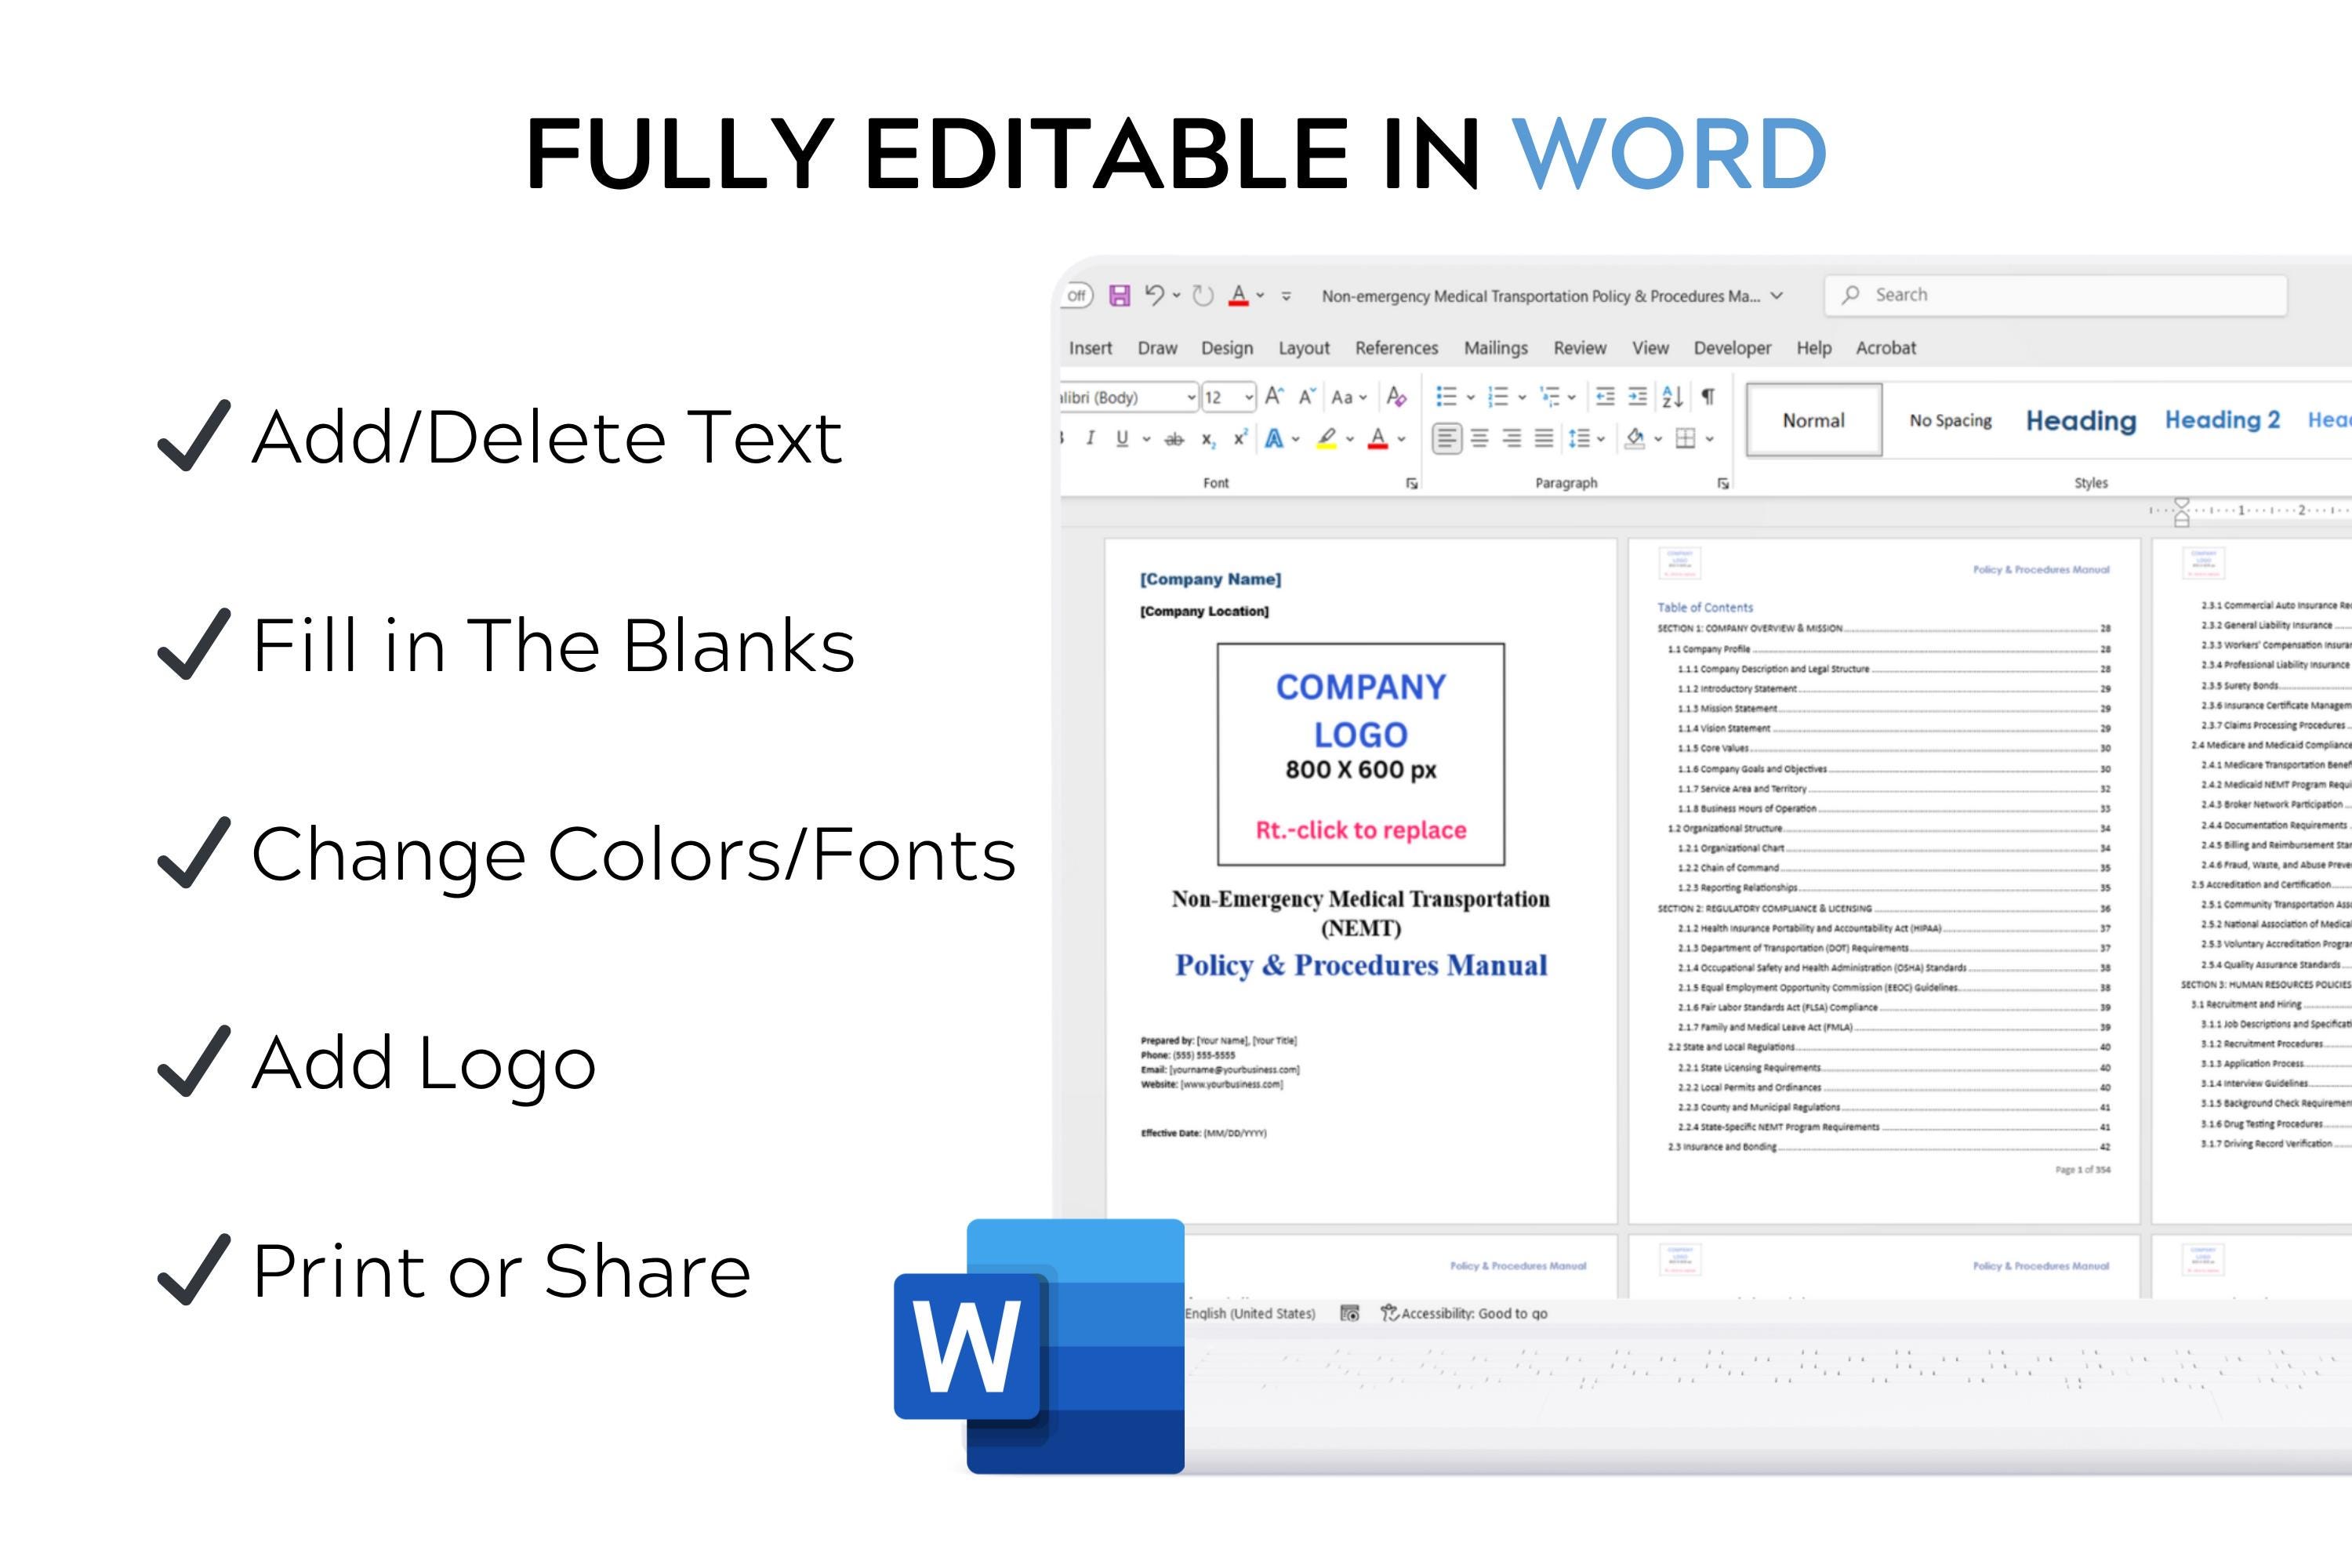Sort the selected paragraphs A to Z
The height and width of the screenshot is (1568, 2352).
coord(1672,396)
